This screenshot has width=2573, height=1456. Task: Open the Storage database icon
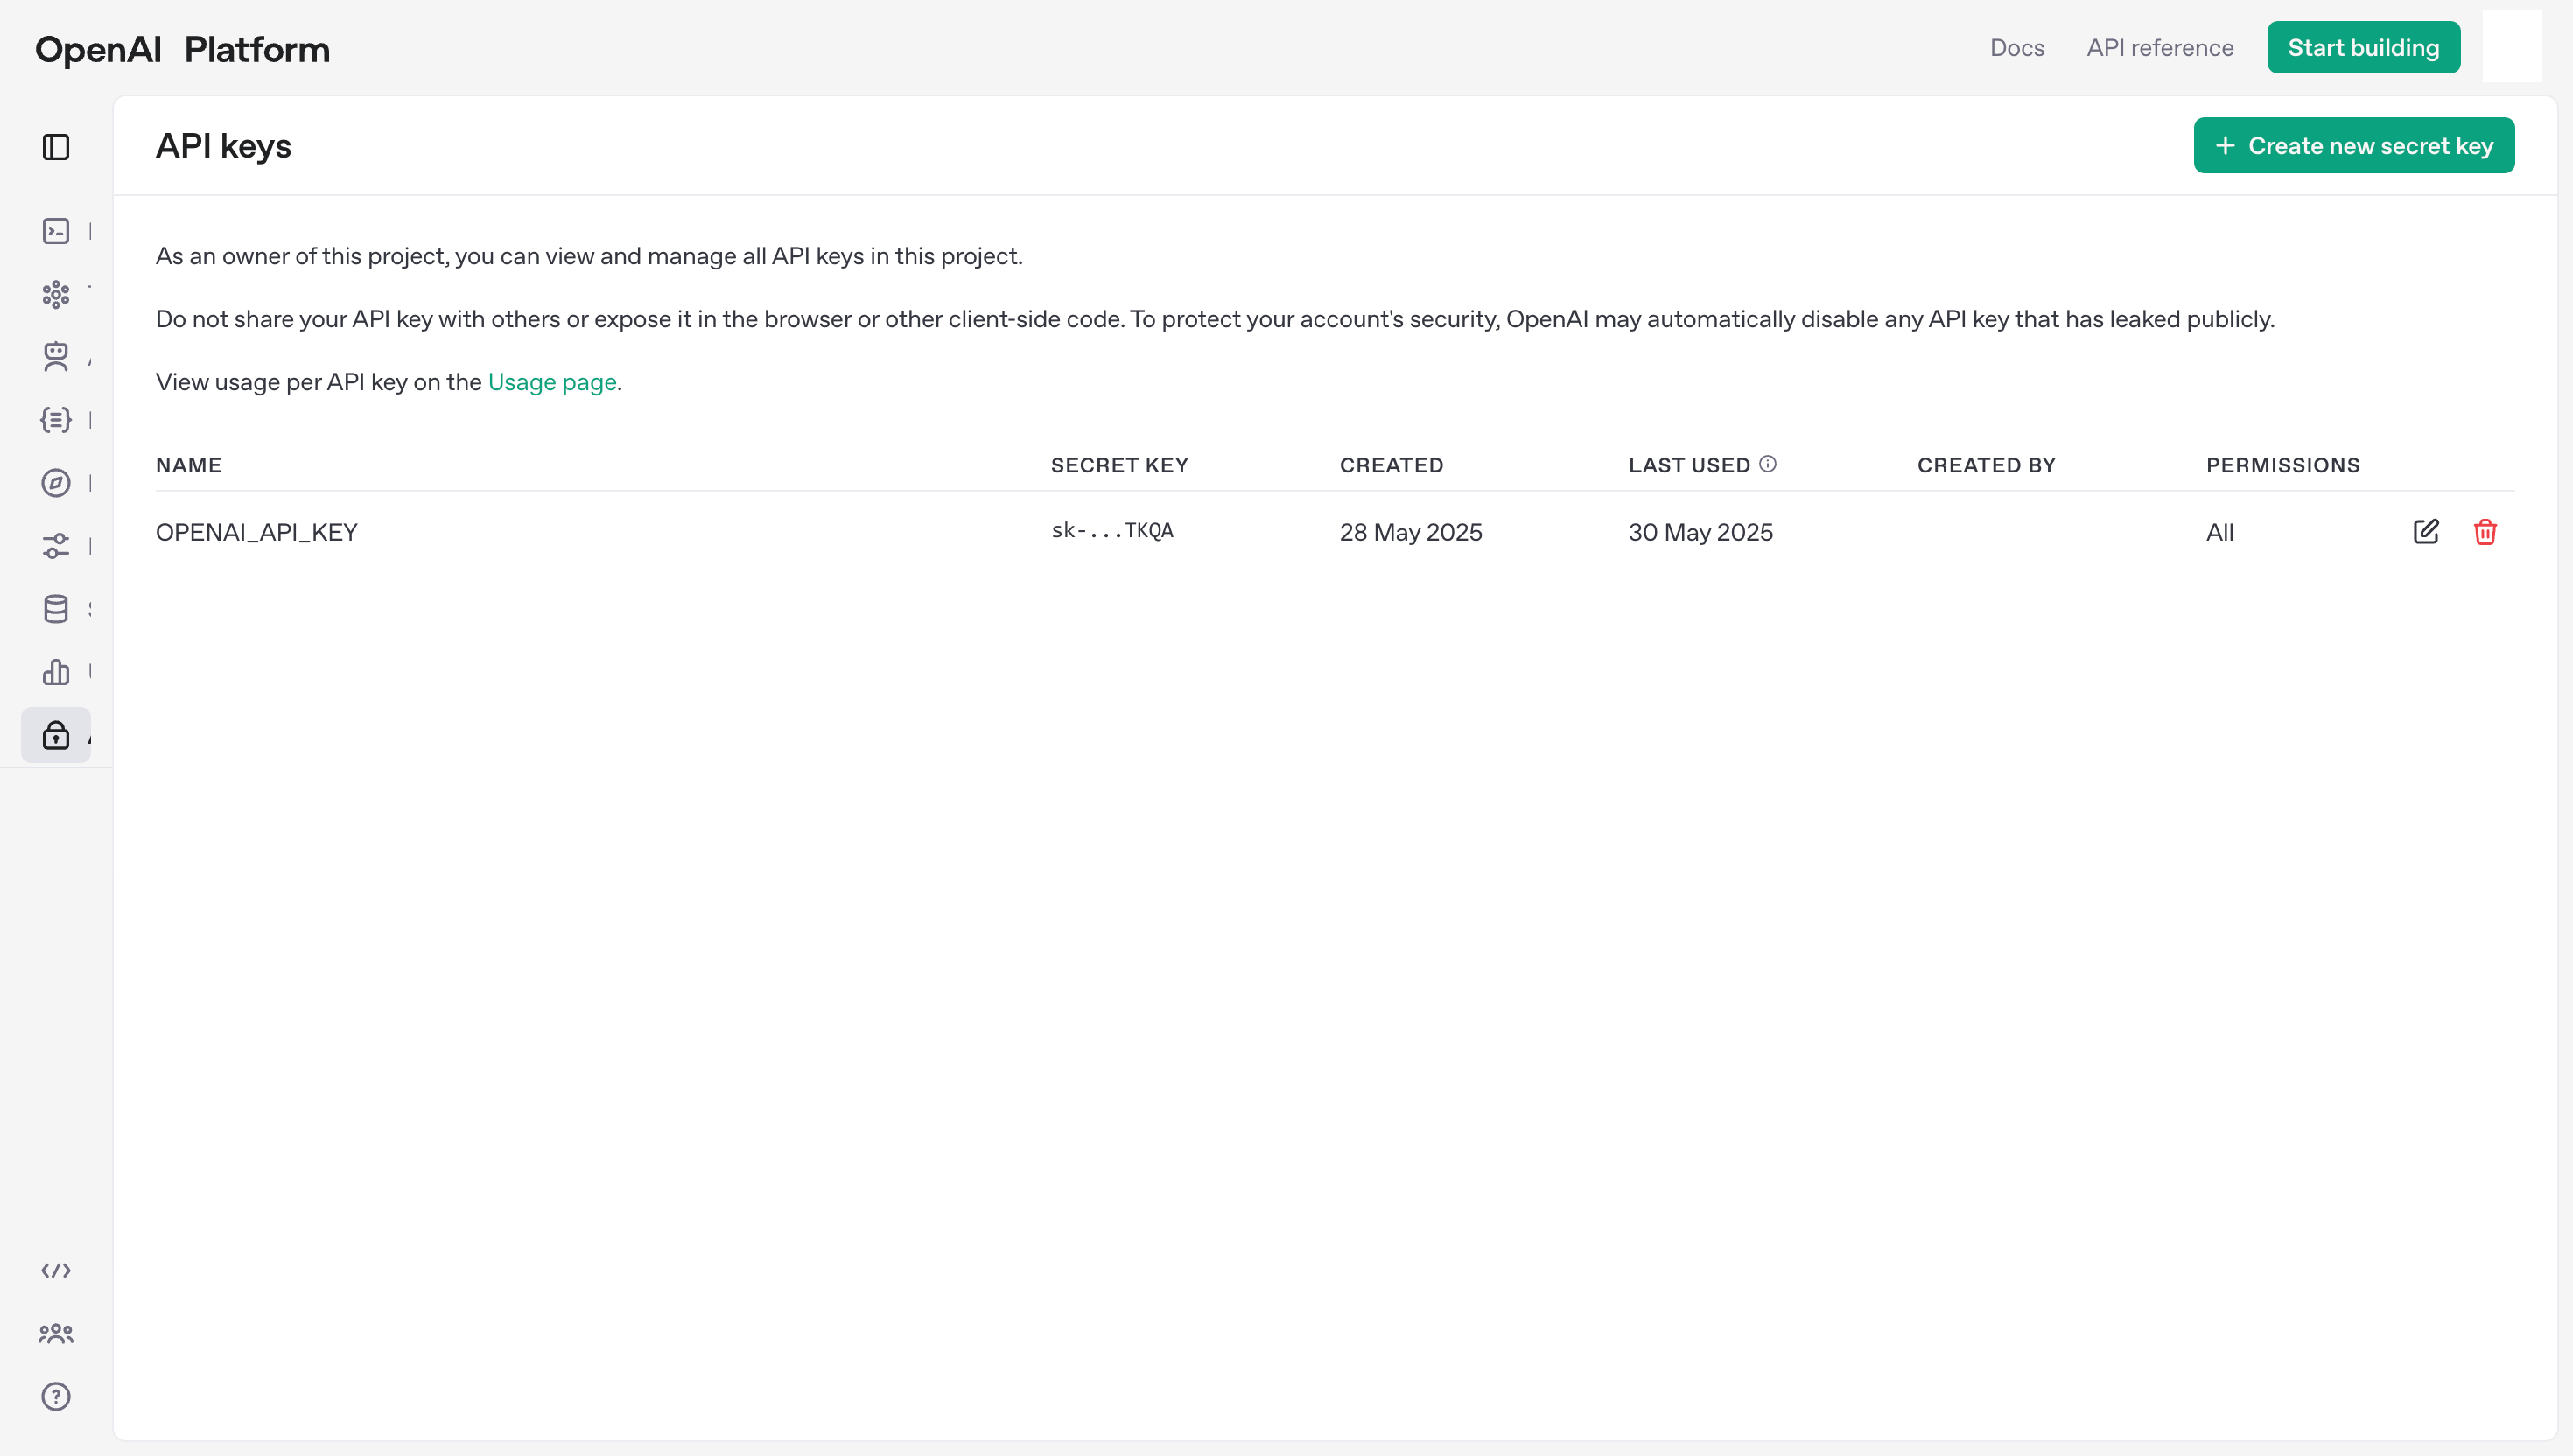click(56, 609)
